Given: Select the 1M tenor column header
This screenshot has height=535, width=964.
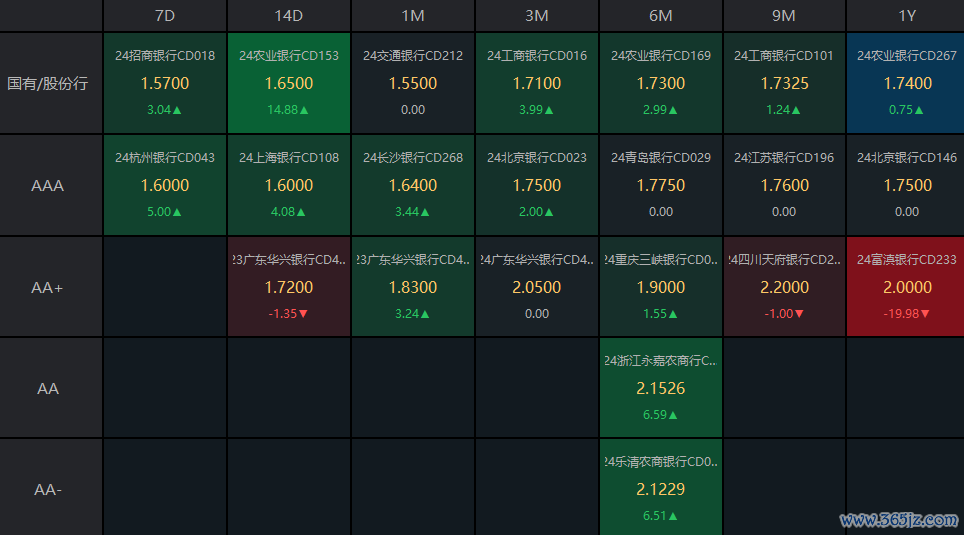Looking at the screenshot, I should point(413,15).
